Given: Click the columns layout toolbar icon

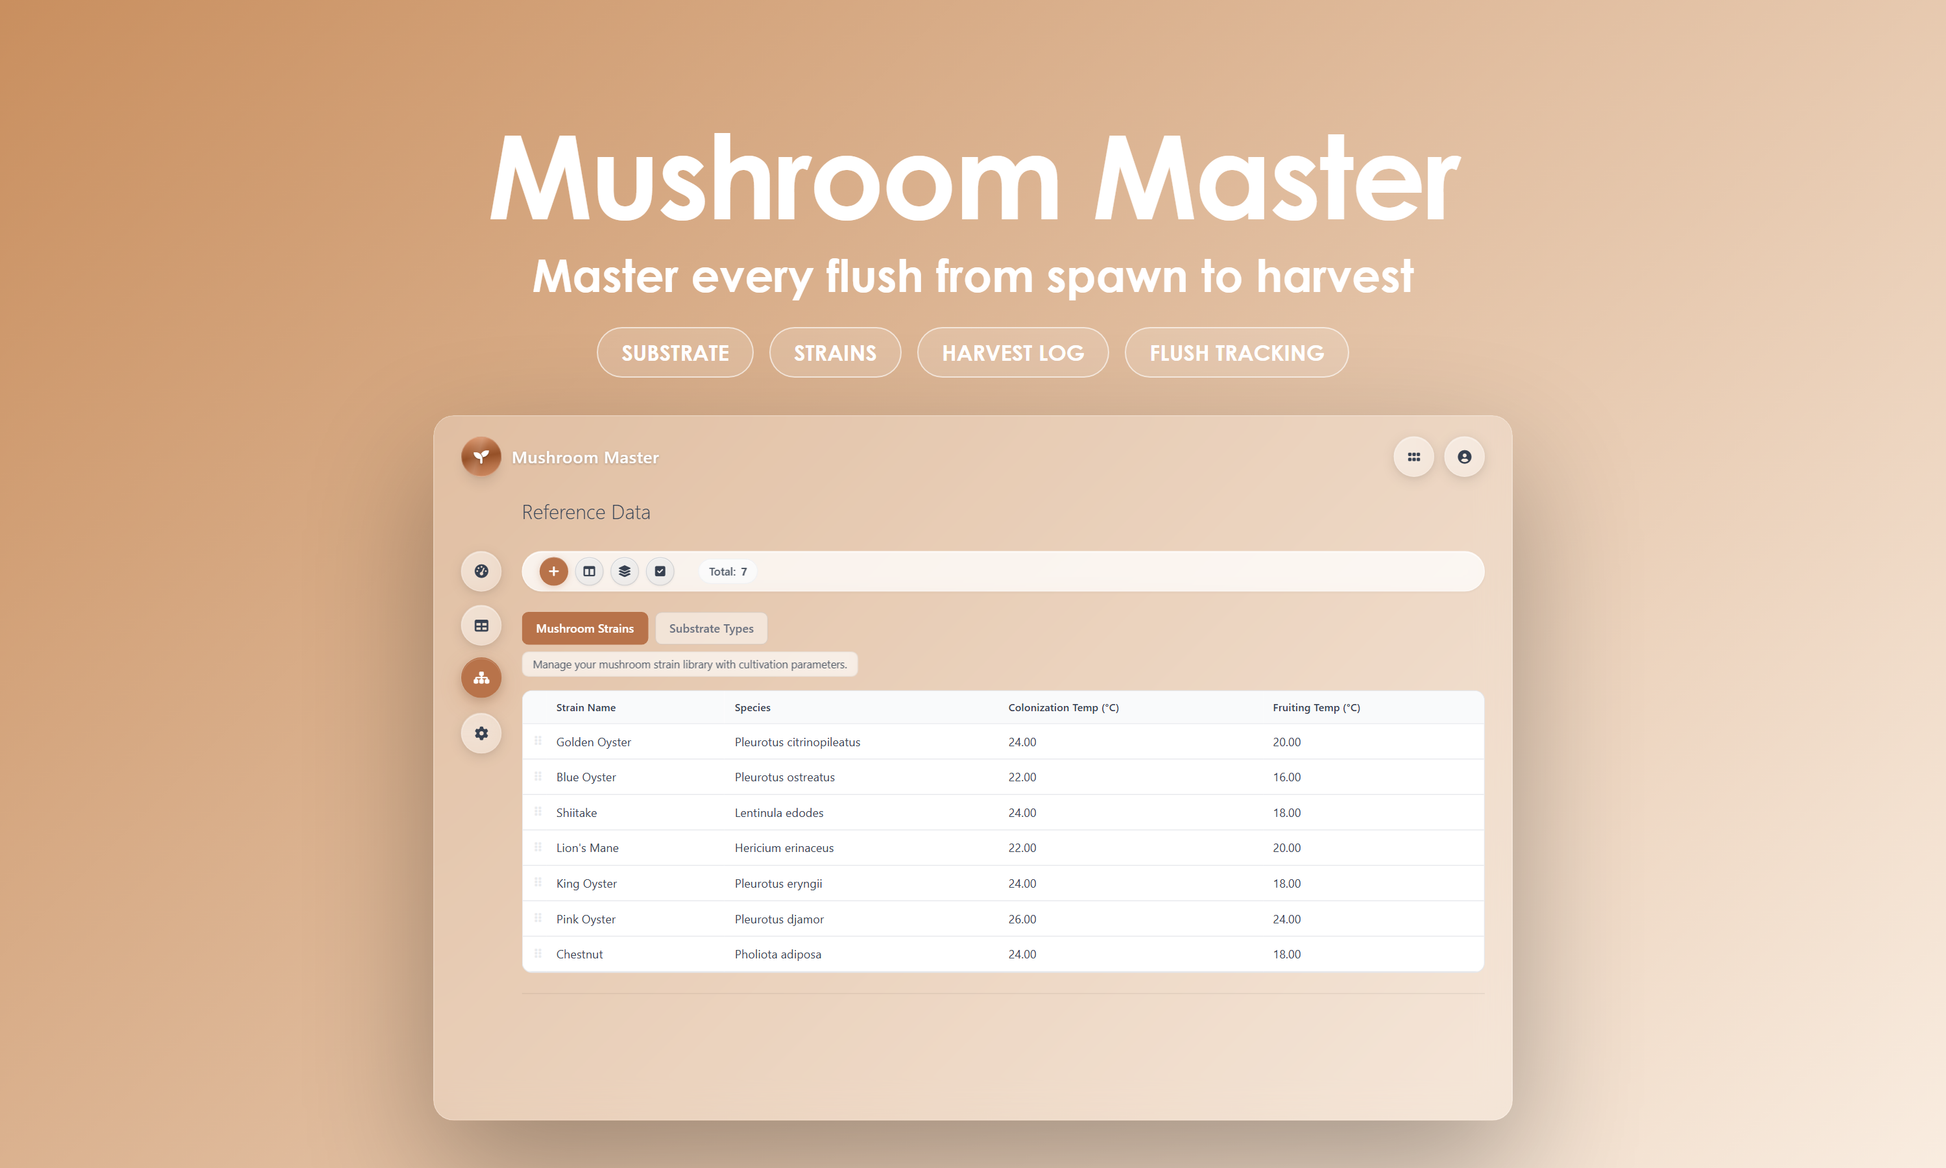Looking at the screenshot, I should coord(589,571).
